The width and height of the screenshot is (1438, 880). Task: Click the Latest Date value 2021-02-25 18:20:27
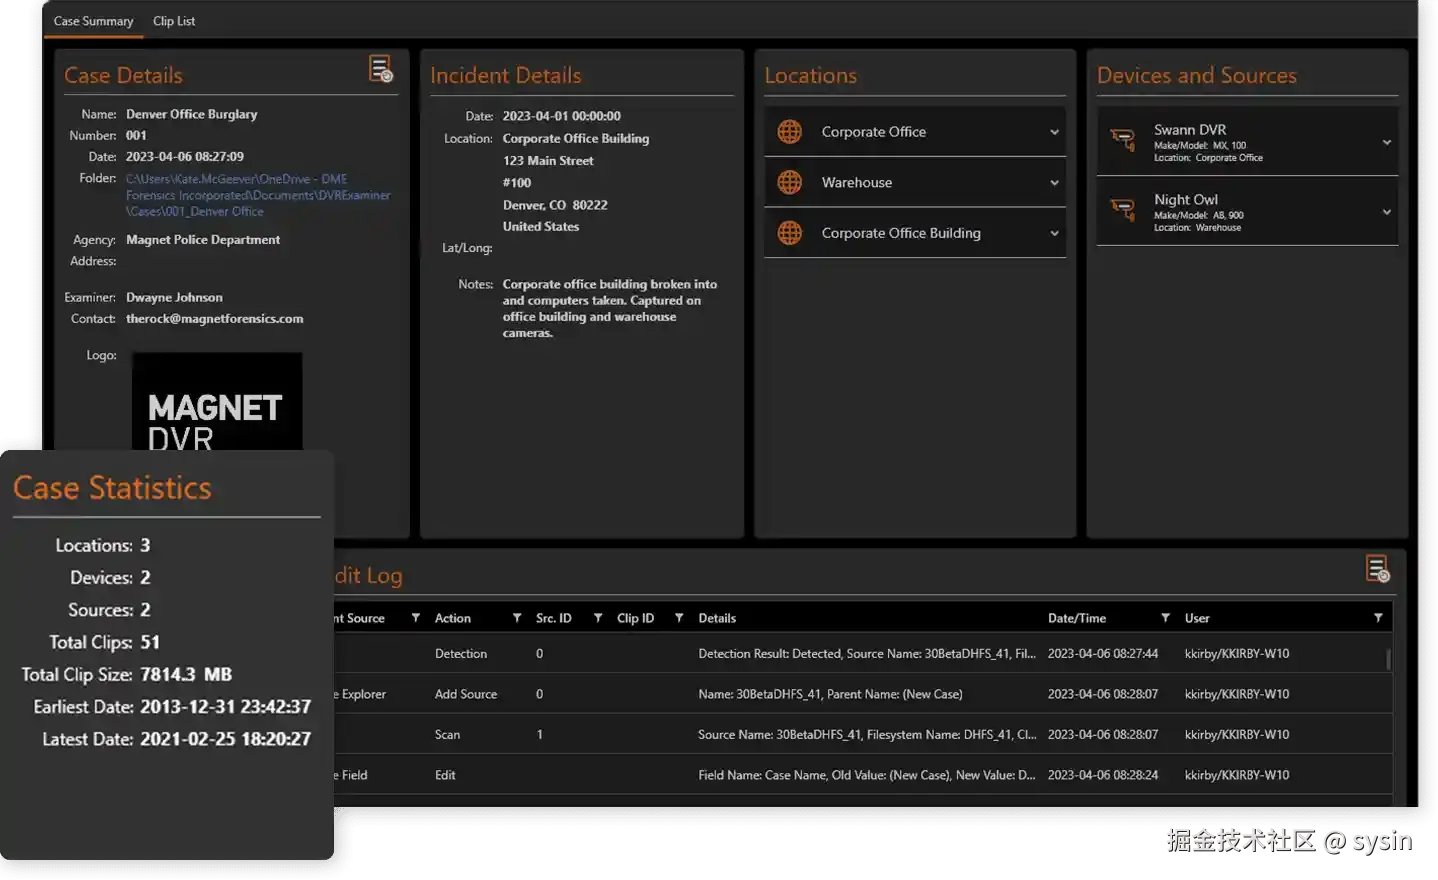(225, 739)
